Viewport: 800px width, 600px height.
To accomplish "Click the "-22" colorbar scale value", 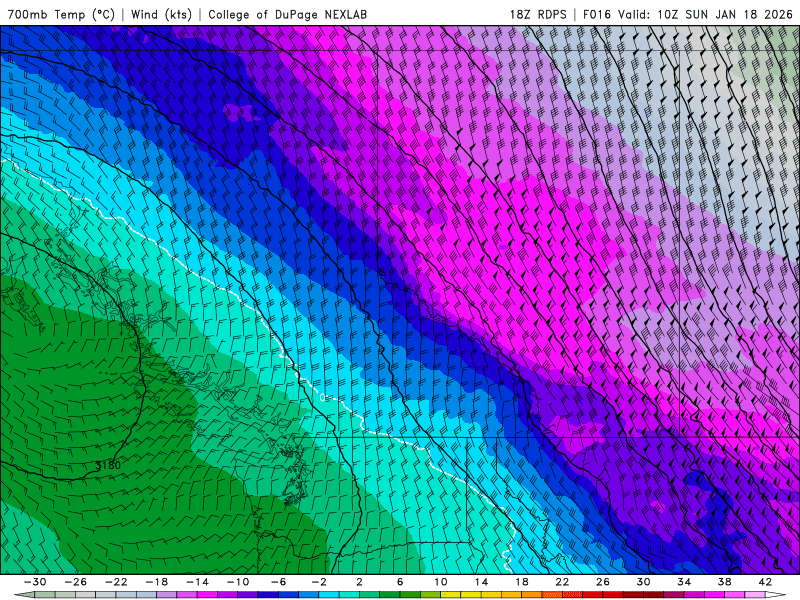I will point(116,582).
